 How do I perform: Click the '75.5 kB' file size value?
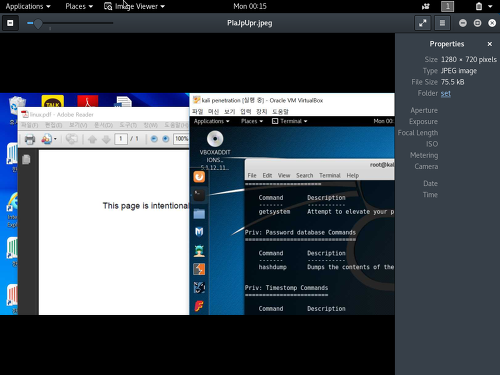click(x=452, y=82)
